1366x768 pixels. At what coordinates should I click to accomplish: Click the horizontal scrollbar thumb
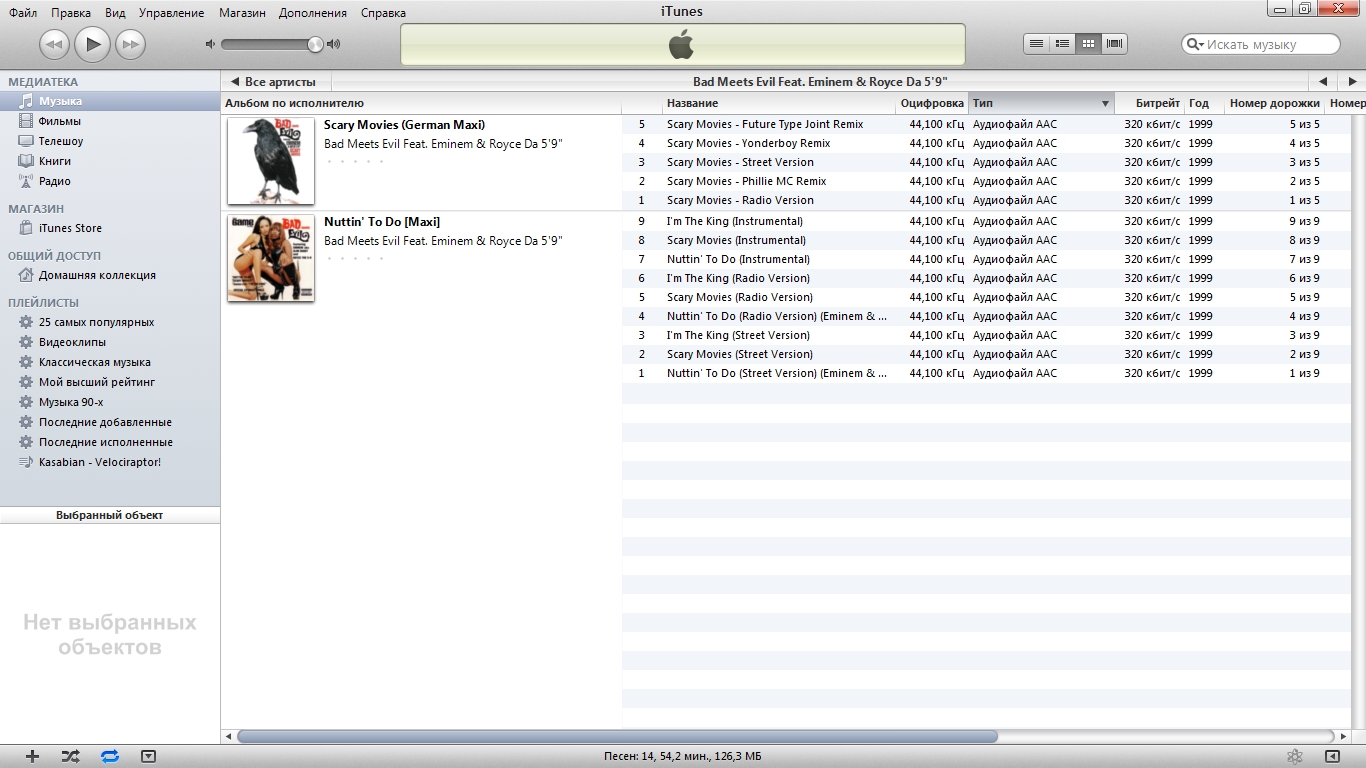tap(617, 737)
